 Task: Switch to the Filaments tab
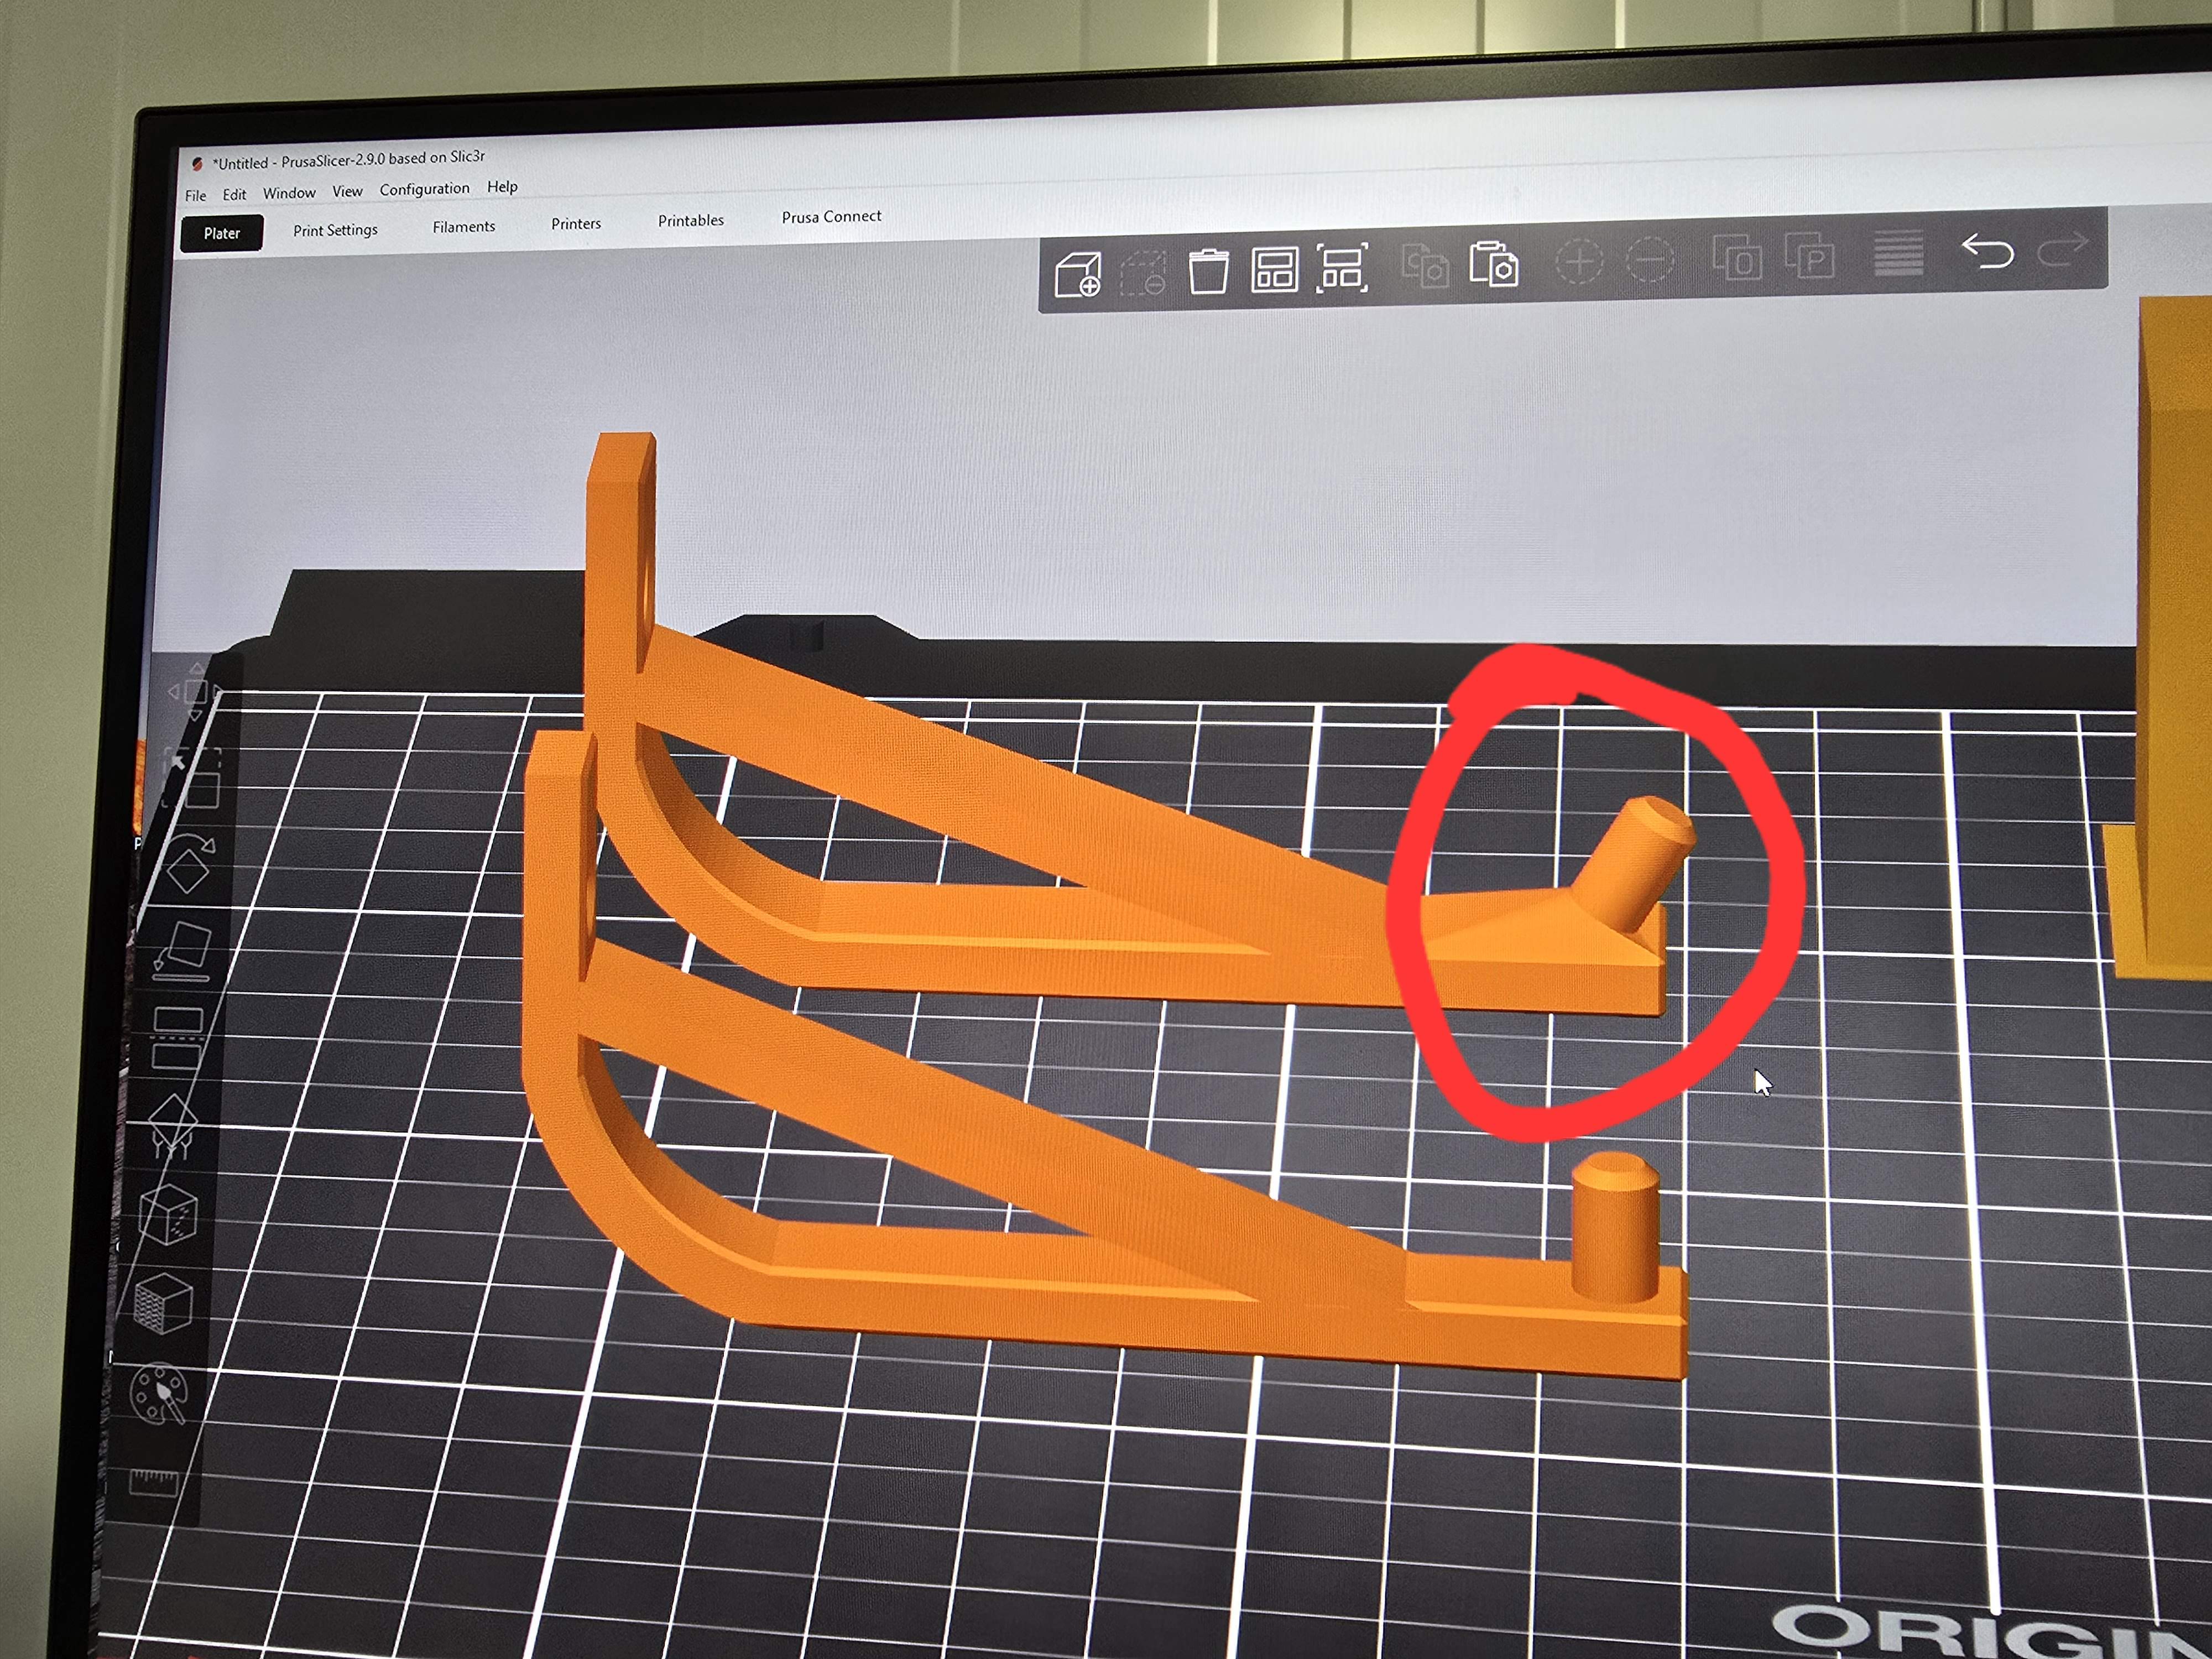coord(464,227)
